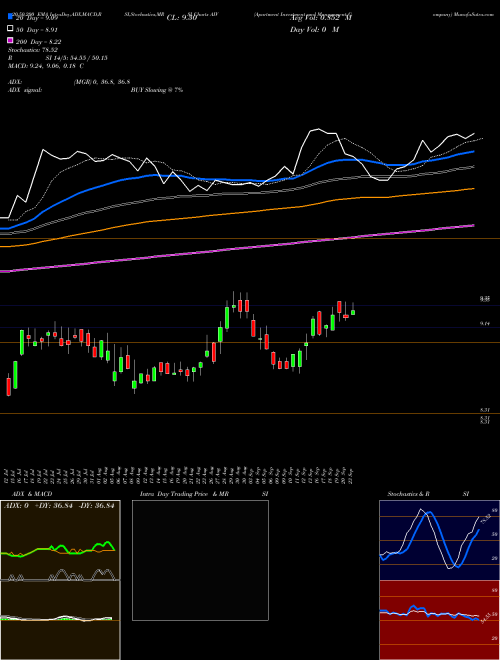Click the magenta 200 Day legend swatch
500x660 pixels.
coord(10,40)
